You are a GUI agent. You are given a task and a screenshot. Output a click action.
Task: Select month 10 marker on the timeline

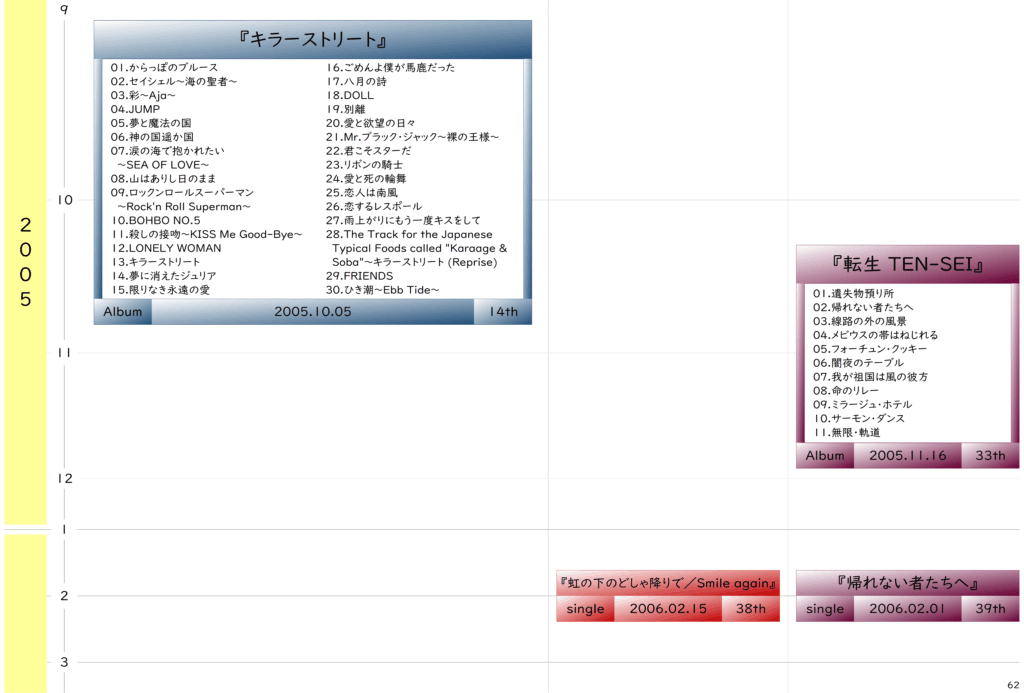point(65,200)
